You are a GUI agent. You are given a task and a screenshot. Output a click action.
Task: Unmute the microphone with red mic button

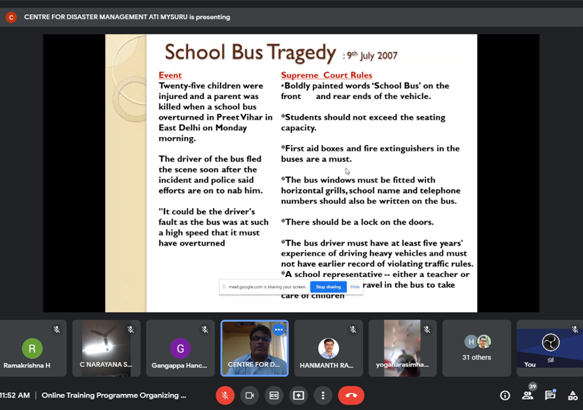[225, 395]
